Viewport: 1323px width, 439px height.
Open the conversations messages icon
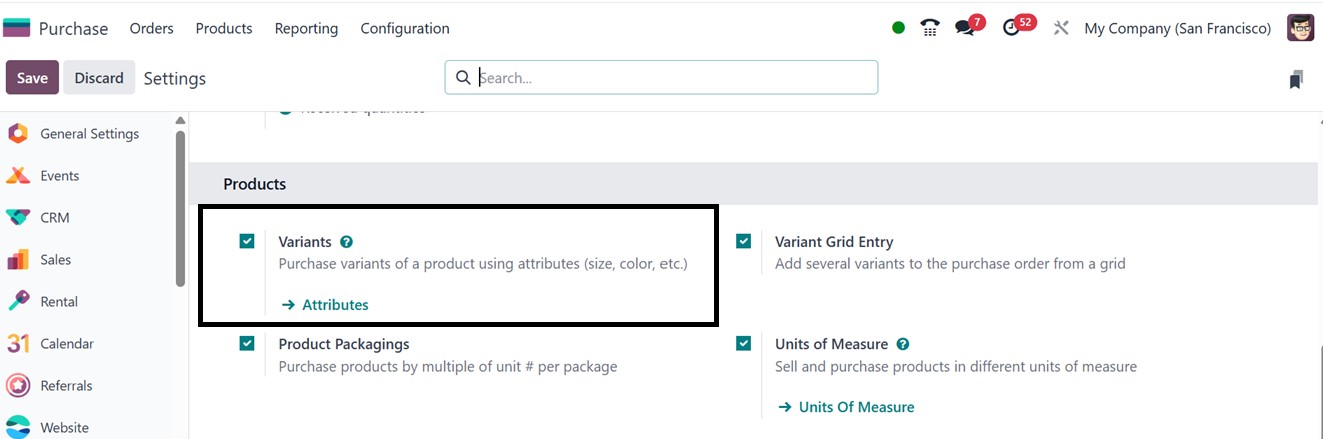(x=965, y=28)
